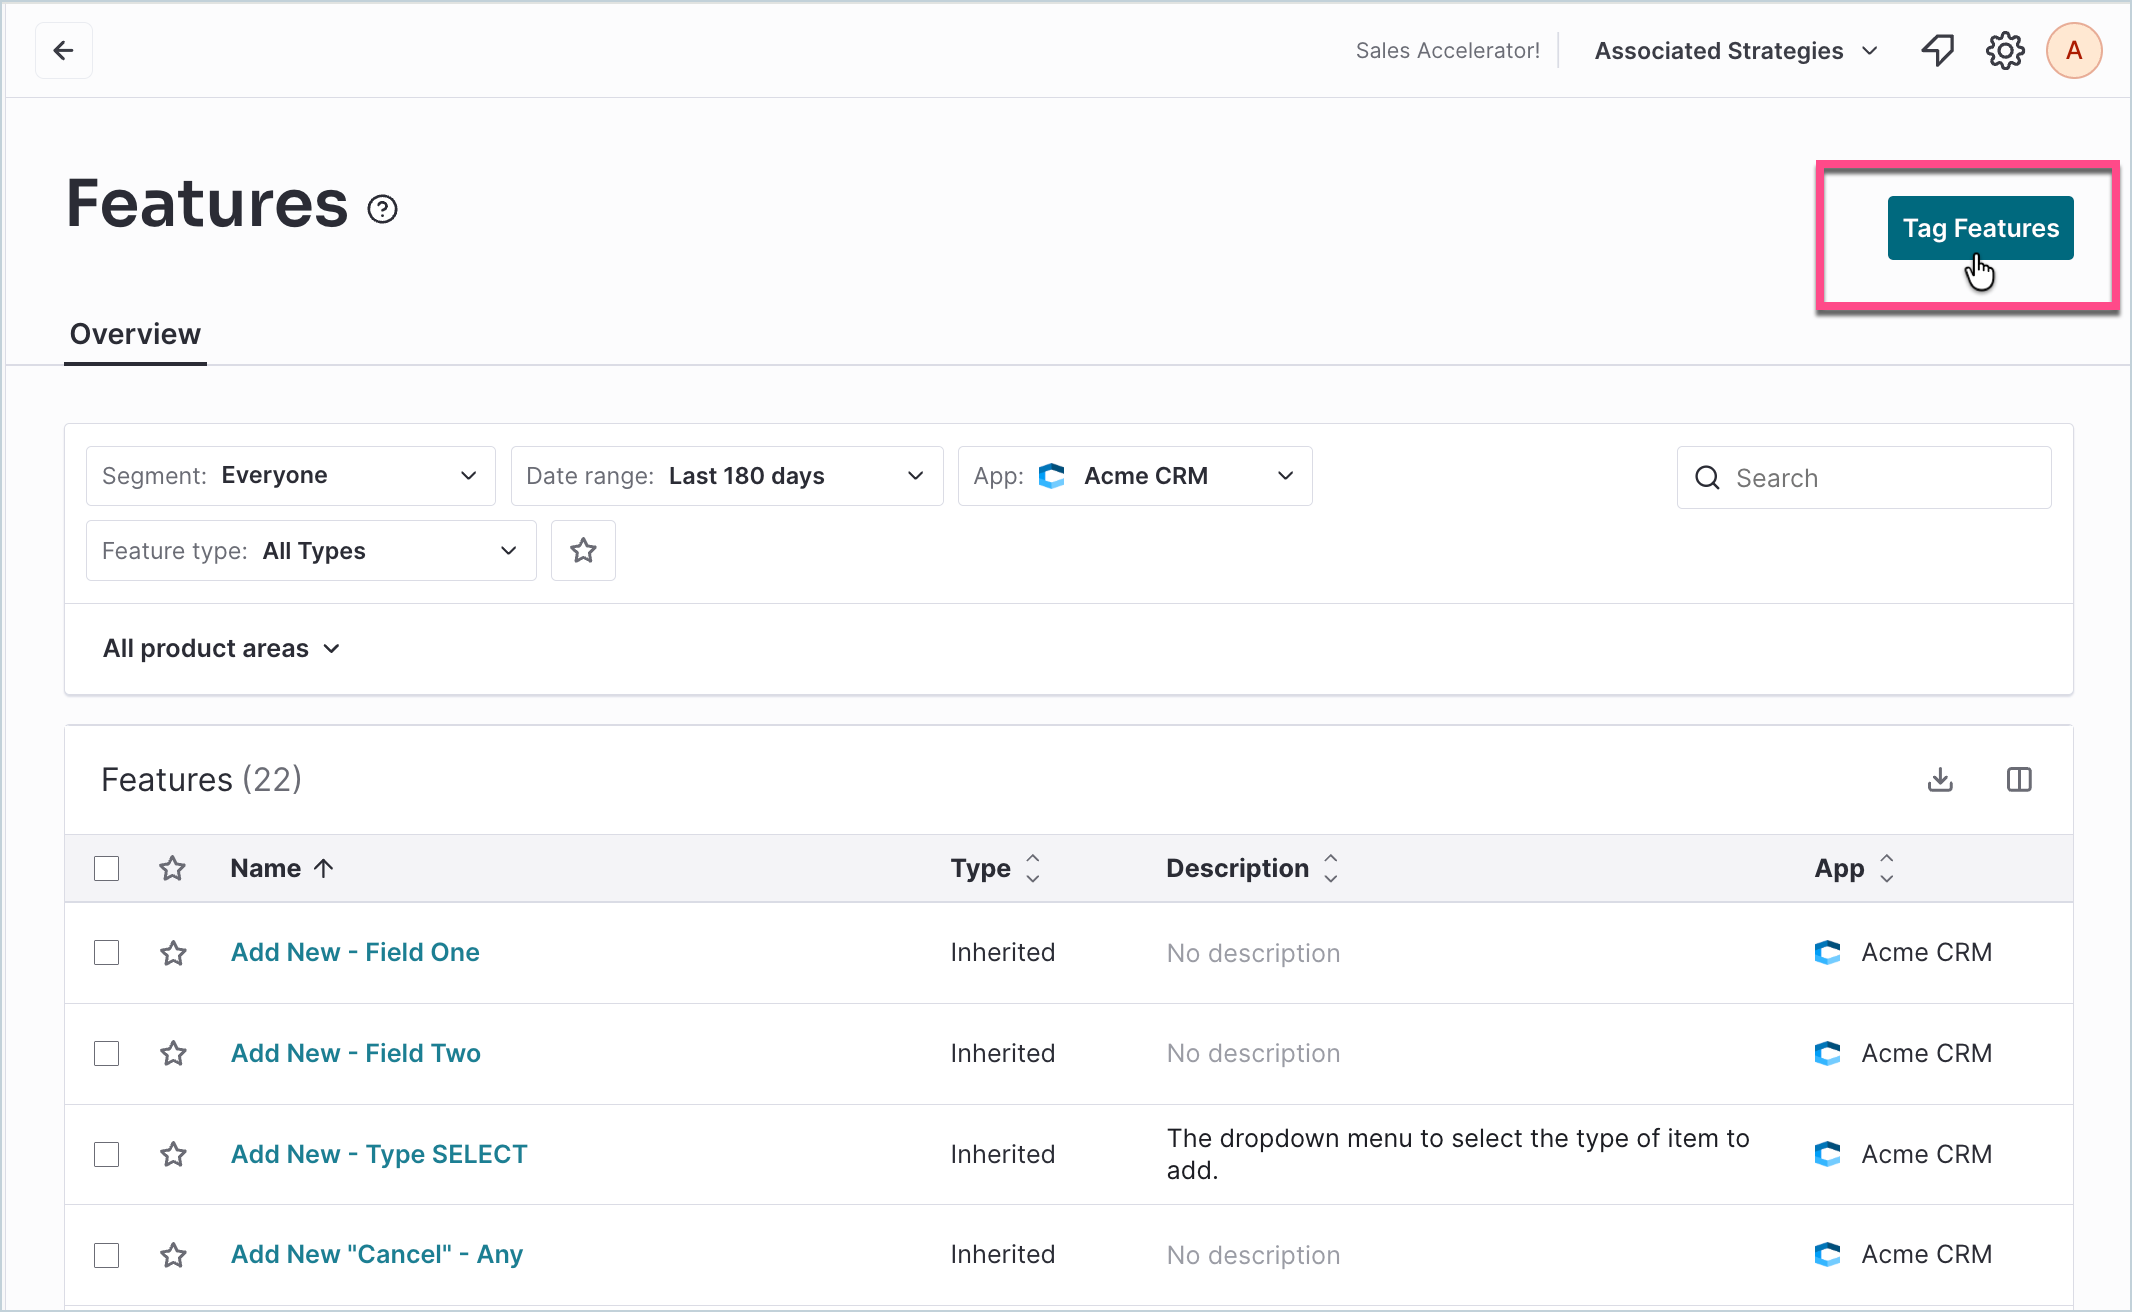The height and width of the screenshot is (1312, 2132).
Task: Open the announcements megaphone icon
Action: (x=1938, y=50)
